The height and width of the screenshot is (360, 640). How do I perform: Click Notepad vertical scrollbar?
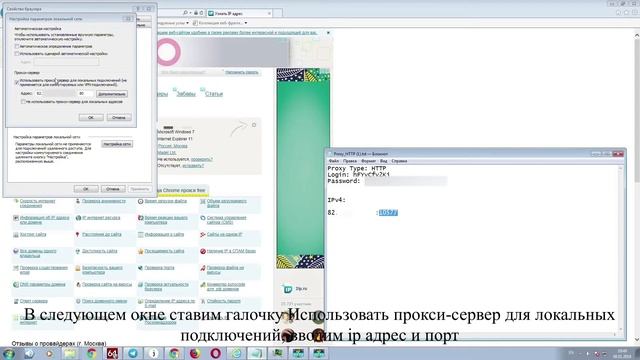coord(621,248)
